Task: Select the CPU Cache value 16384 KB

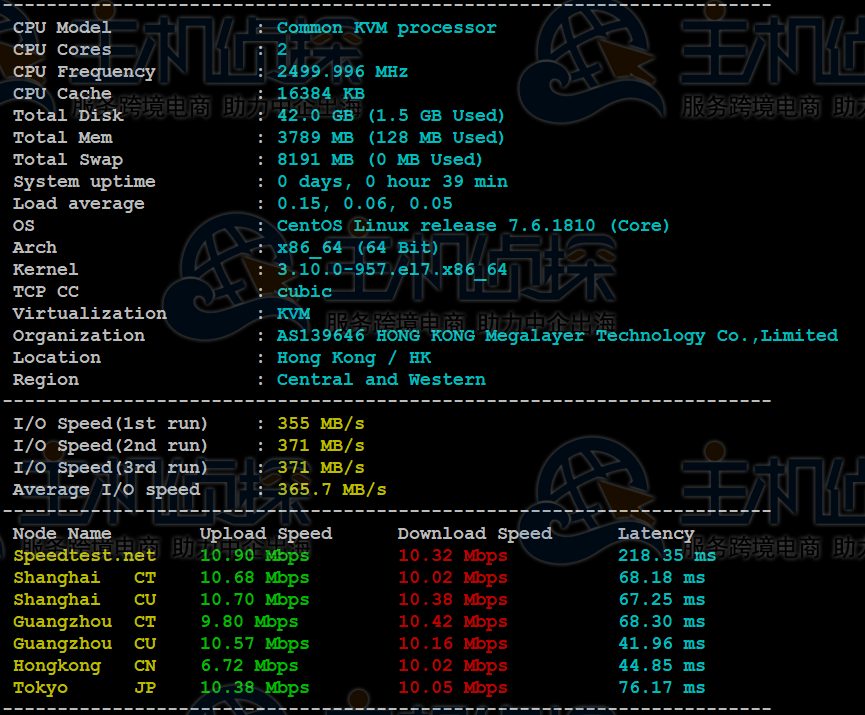Action: (320, 94)
